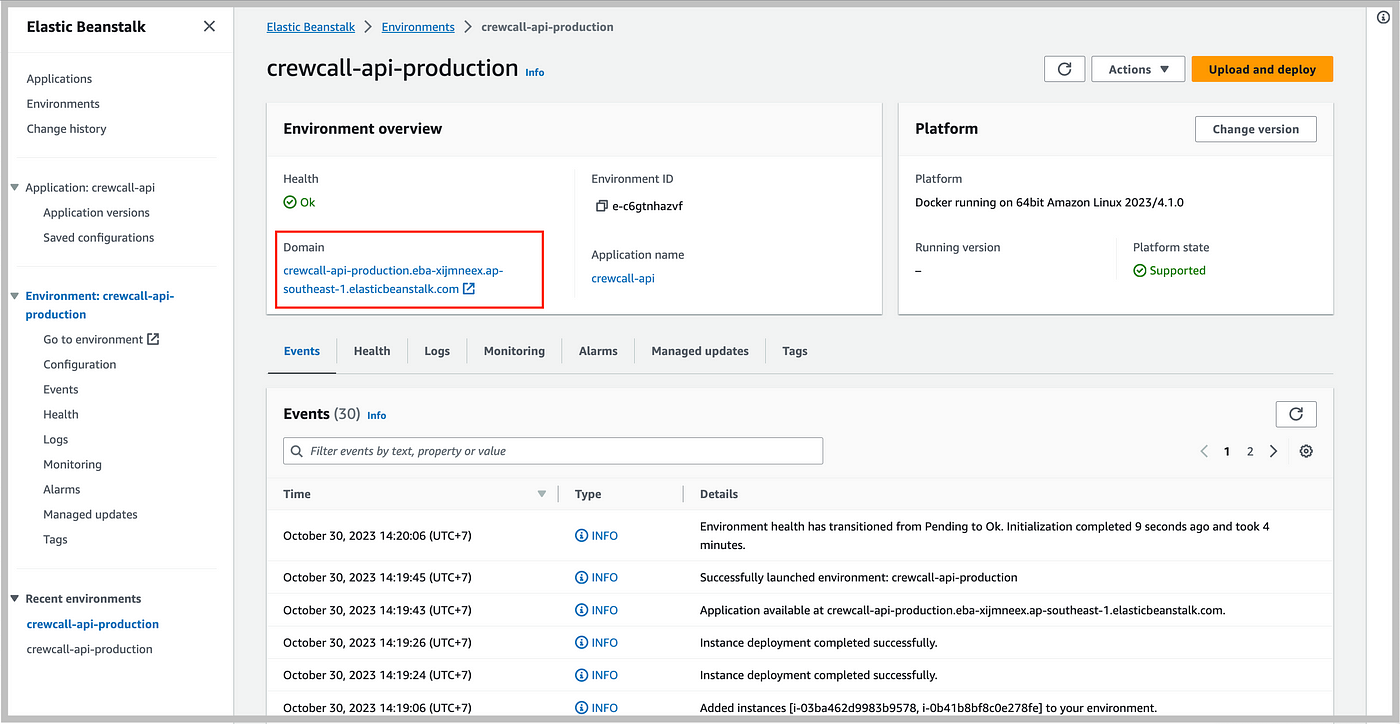Open Environments in sidebar
The width and height of the screenshot is (1400, 724).
pos(63,104)
